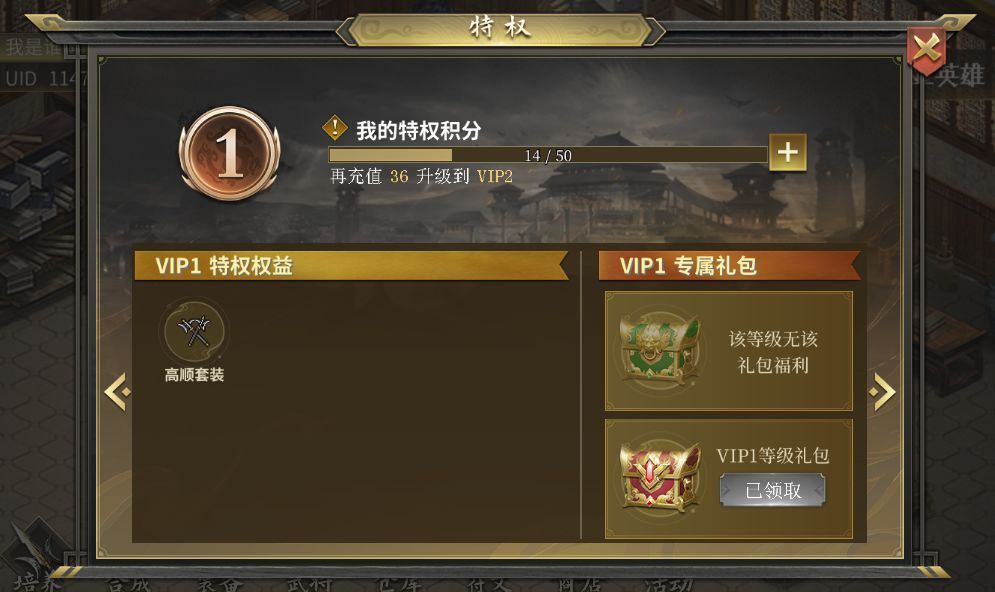Go to previous VIP level with left arrow
995x592 pixels.
tap(118, 392)
